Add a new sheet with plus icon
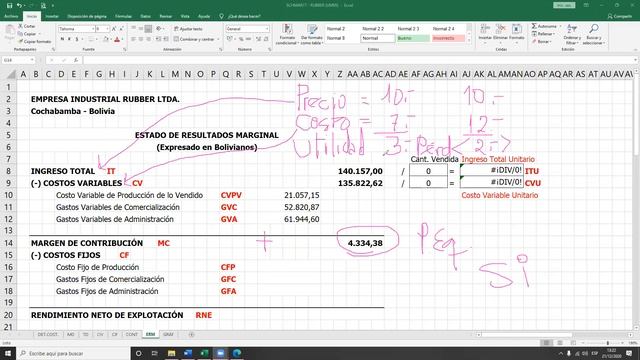Image resolution: width=640 pixels, height=360 pixels. tap(191, 335)
